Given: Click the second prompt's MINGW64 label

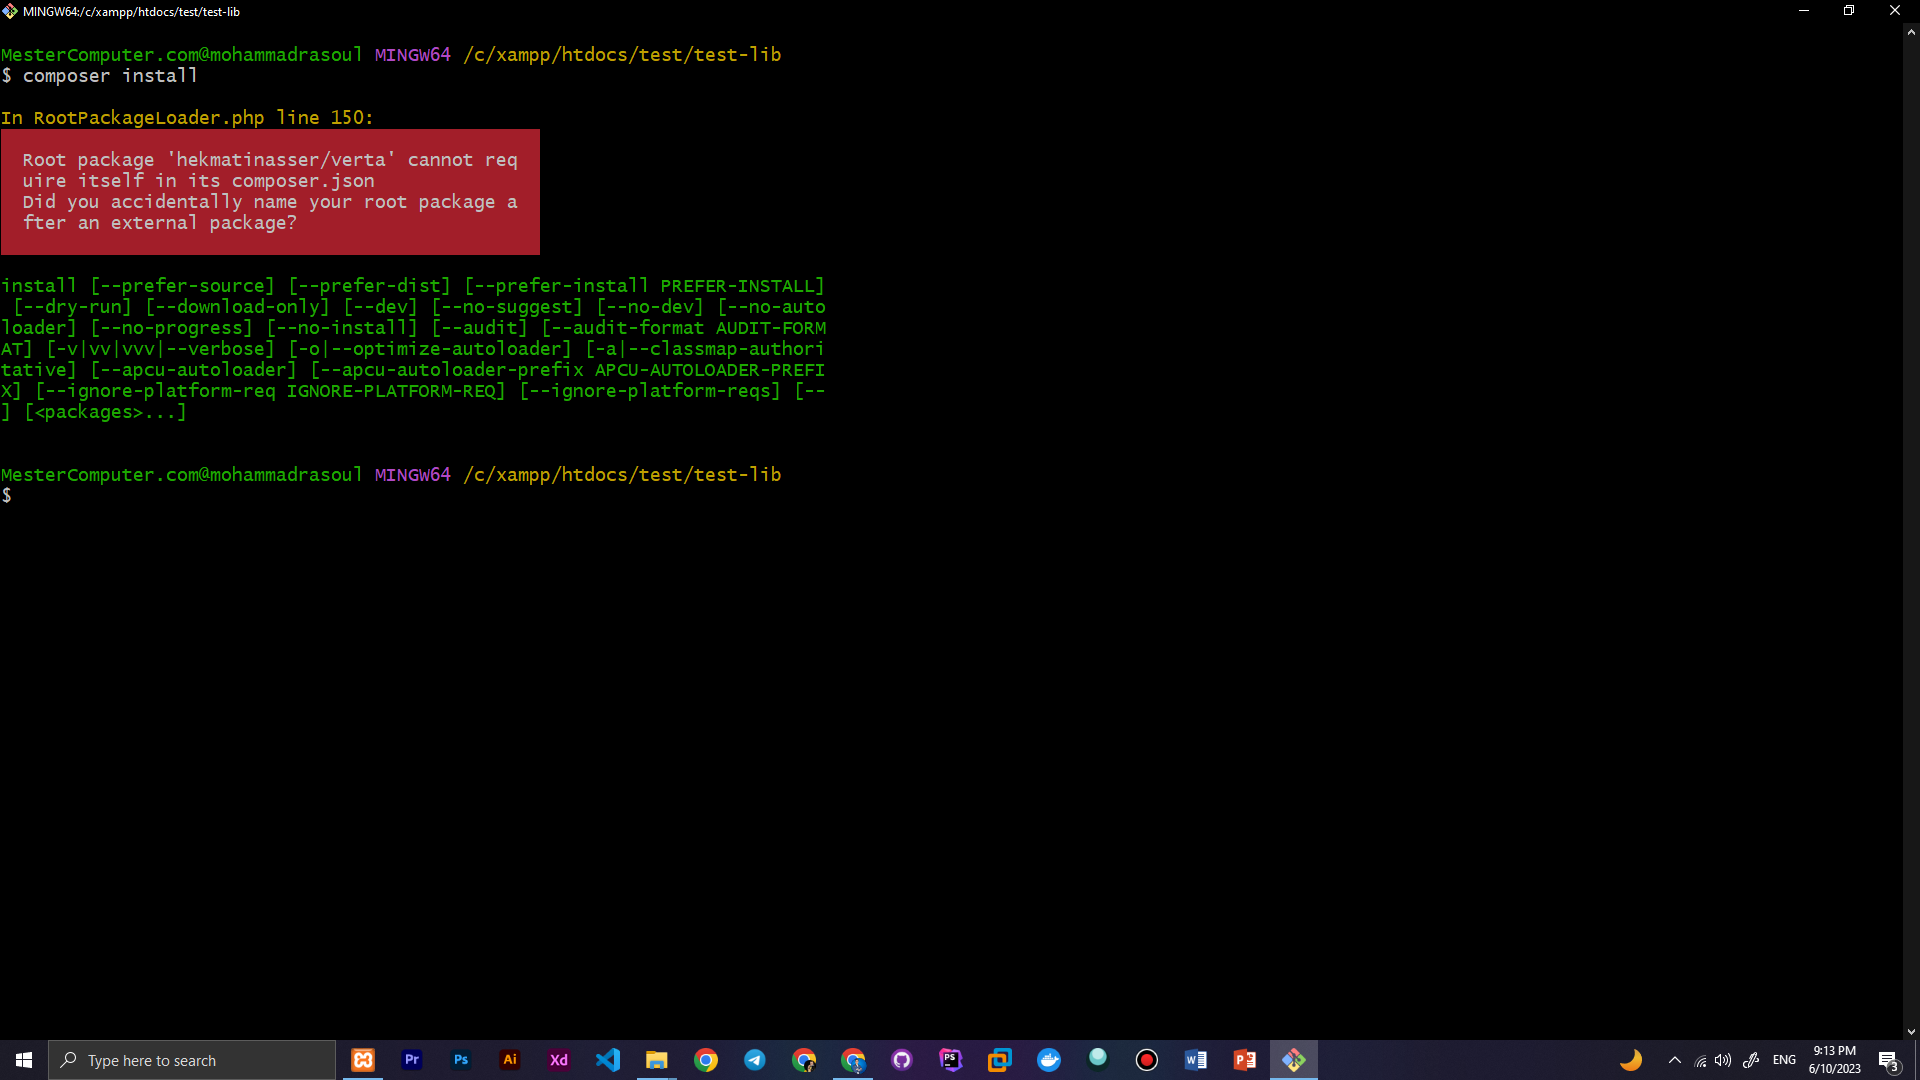Looking at the screenshot, I should [413, 475].
